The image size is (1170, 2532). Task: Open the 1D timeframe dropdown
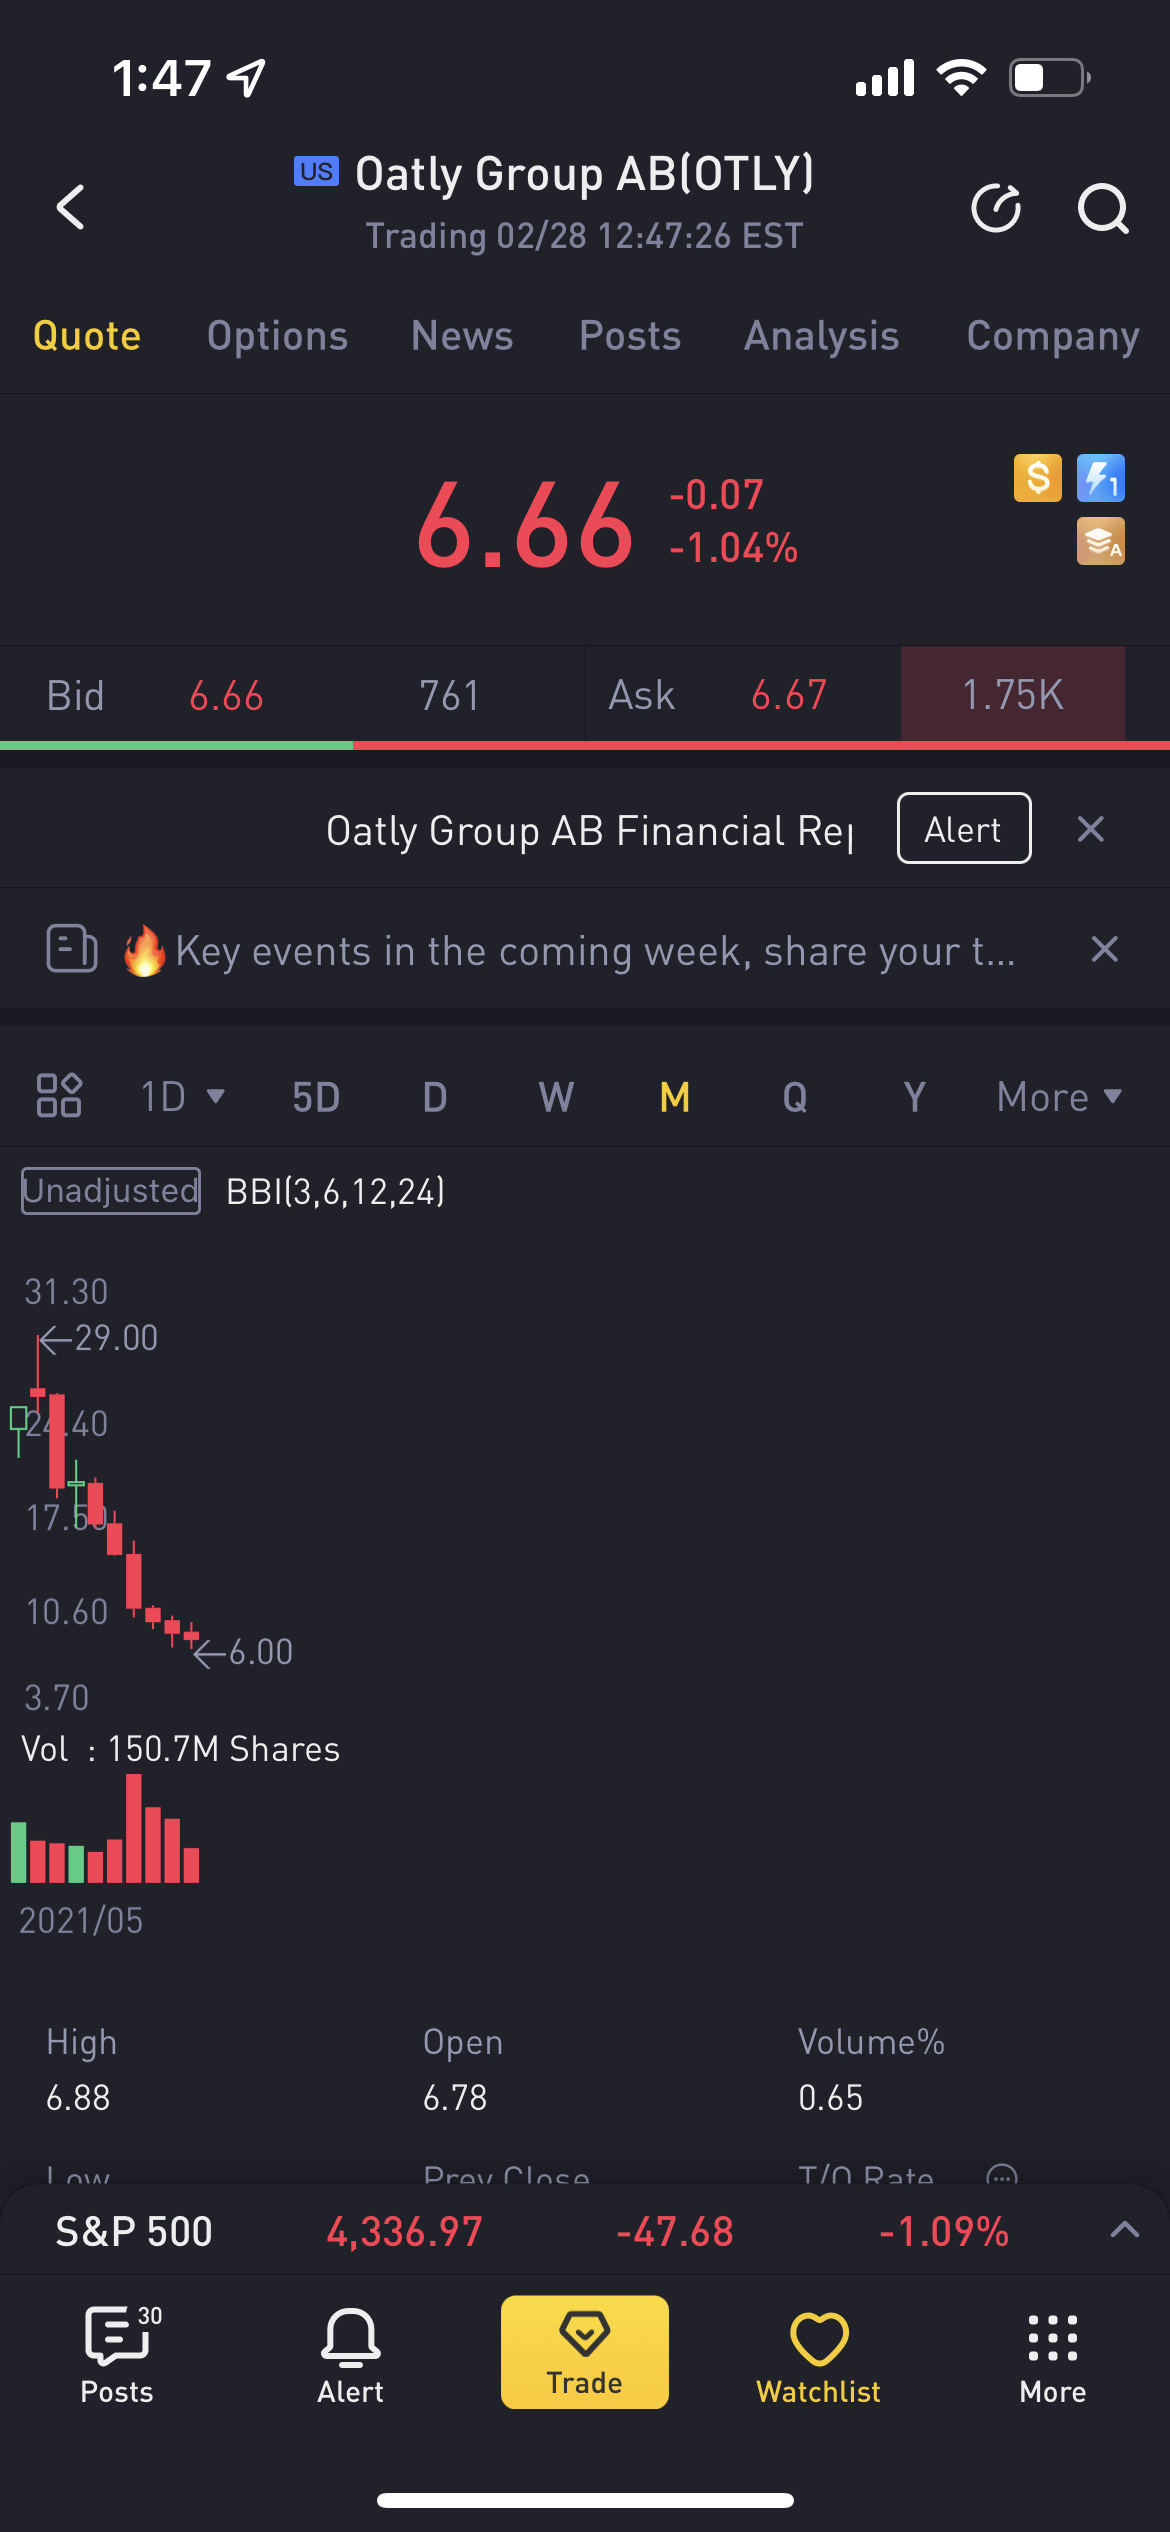[182, 1097]
